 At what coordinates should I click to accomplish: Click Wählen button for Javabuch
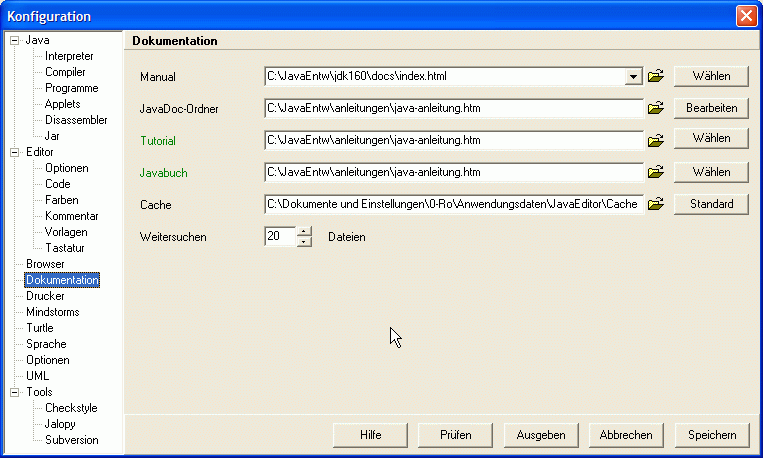coord(711,172)
